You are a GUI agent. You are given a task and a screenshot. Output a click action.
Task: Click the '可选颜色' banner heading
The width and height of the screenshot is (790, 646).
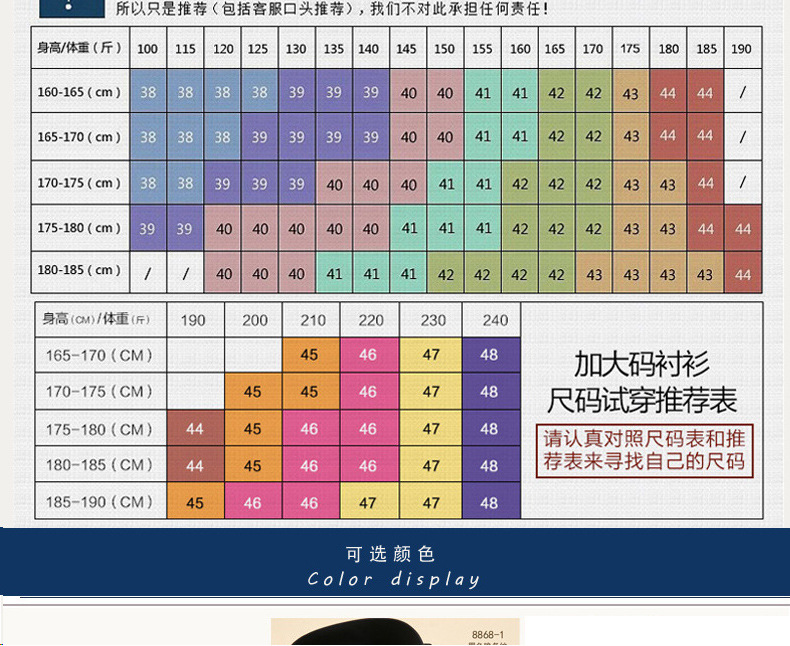pyautogui.click(x=390, y=554)
